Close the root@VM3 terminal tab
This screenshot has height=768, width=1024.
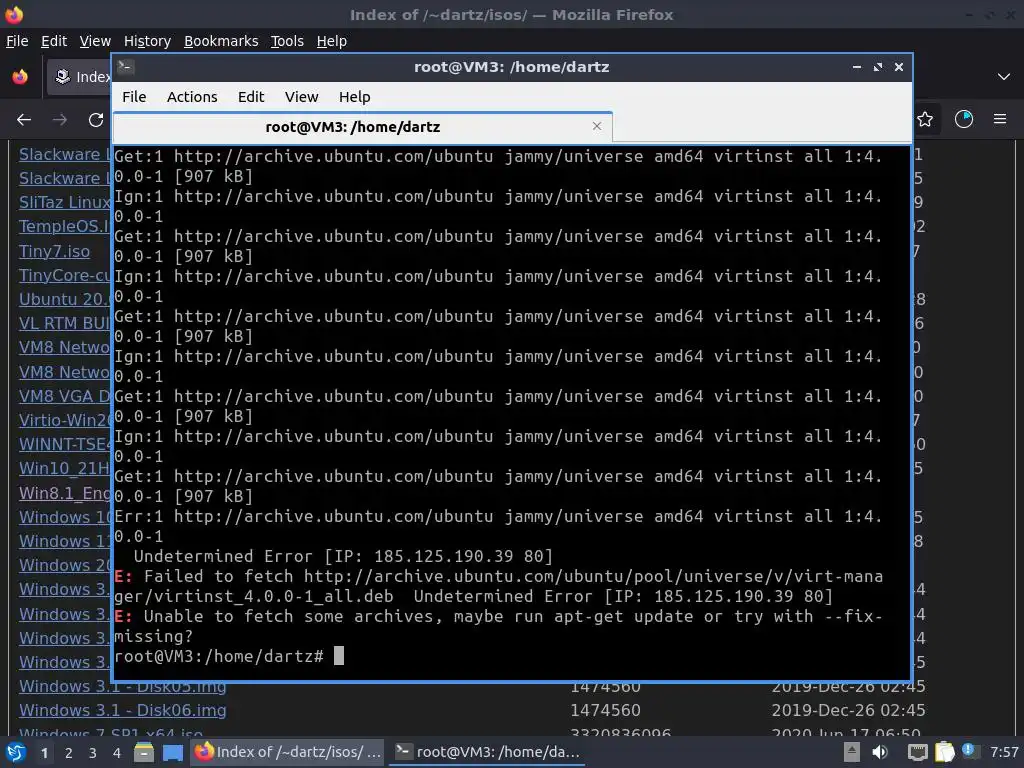[597, 126]
